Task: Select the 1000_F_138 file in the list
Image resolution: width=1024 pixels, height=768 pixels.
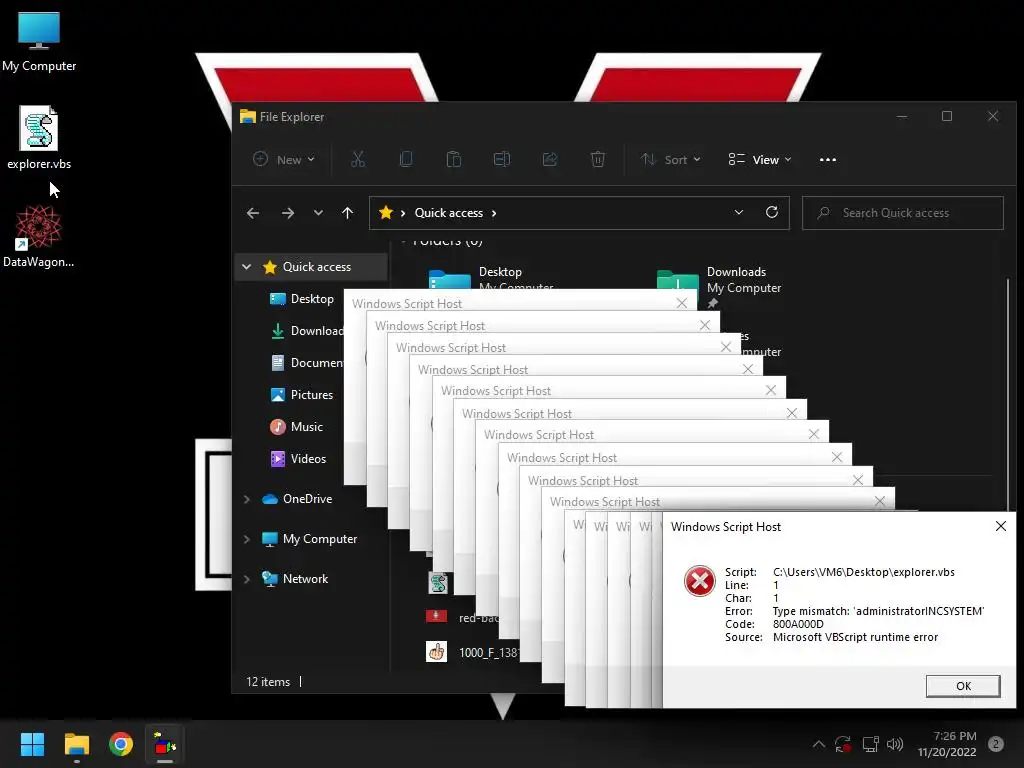Action: point(473,652)
